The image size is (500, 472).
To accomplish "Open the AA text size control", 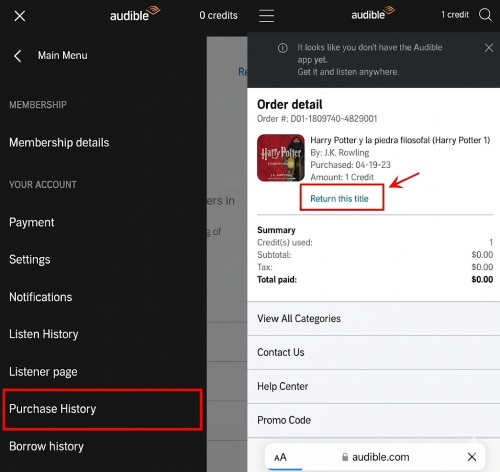I will tap(280, 457).
